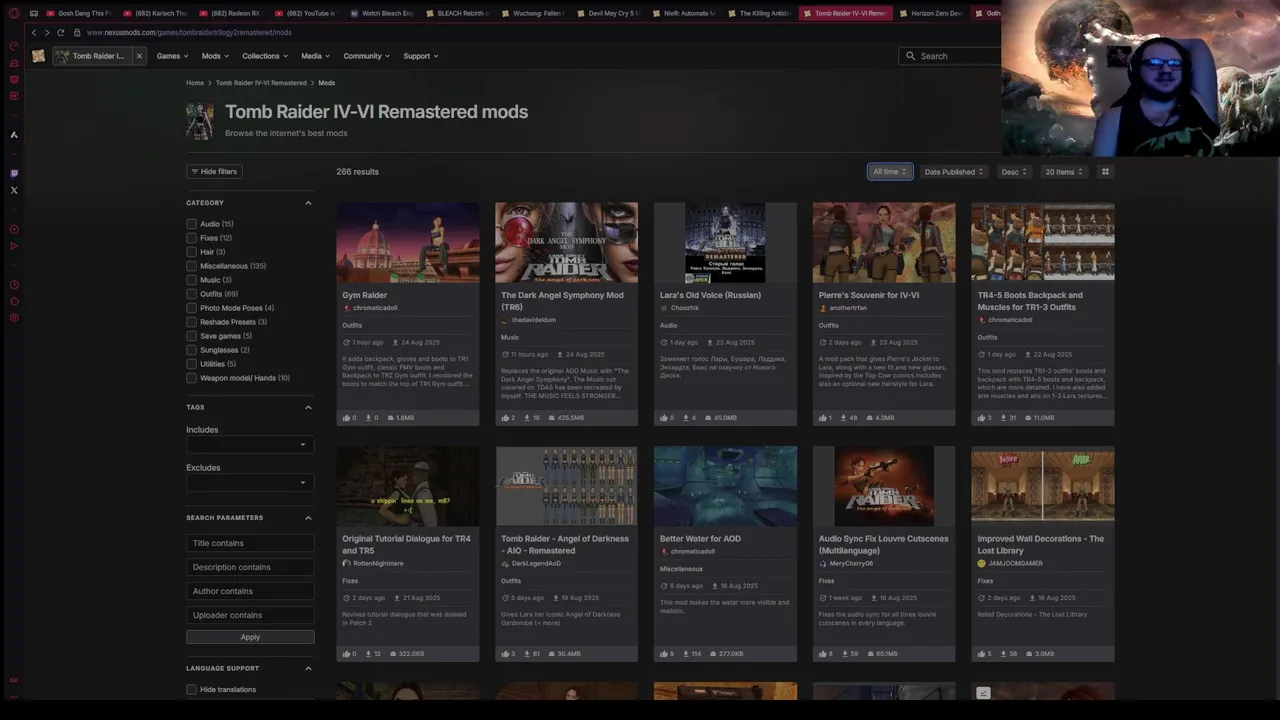Open Tomb Raider IV-VI Remastered breadcrumb link
The height and width of the screenshot is (720, 1280).
(x=261, y=83)
